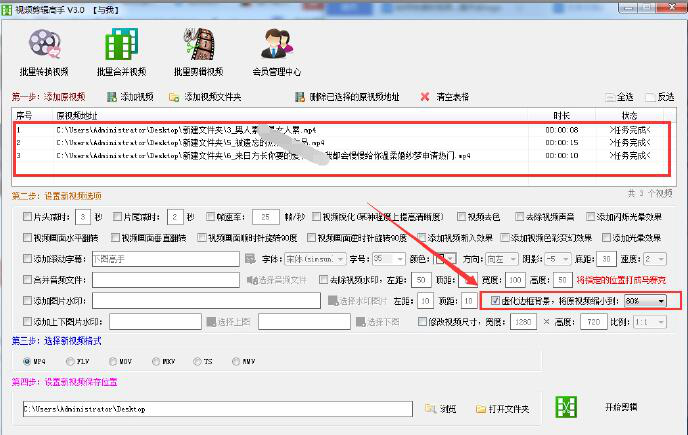Click 打开文件夹 open folder button
This screenshot has height=435, width=688.
[502, 409]
